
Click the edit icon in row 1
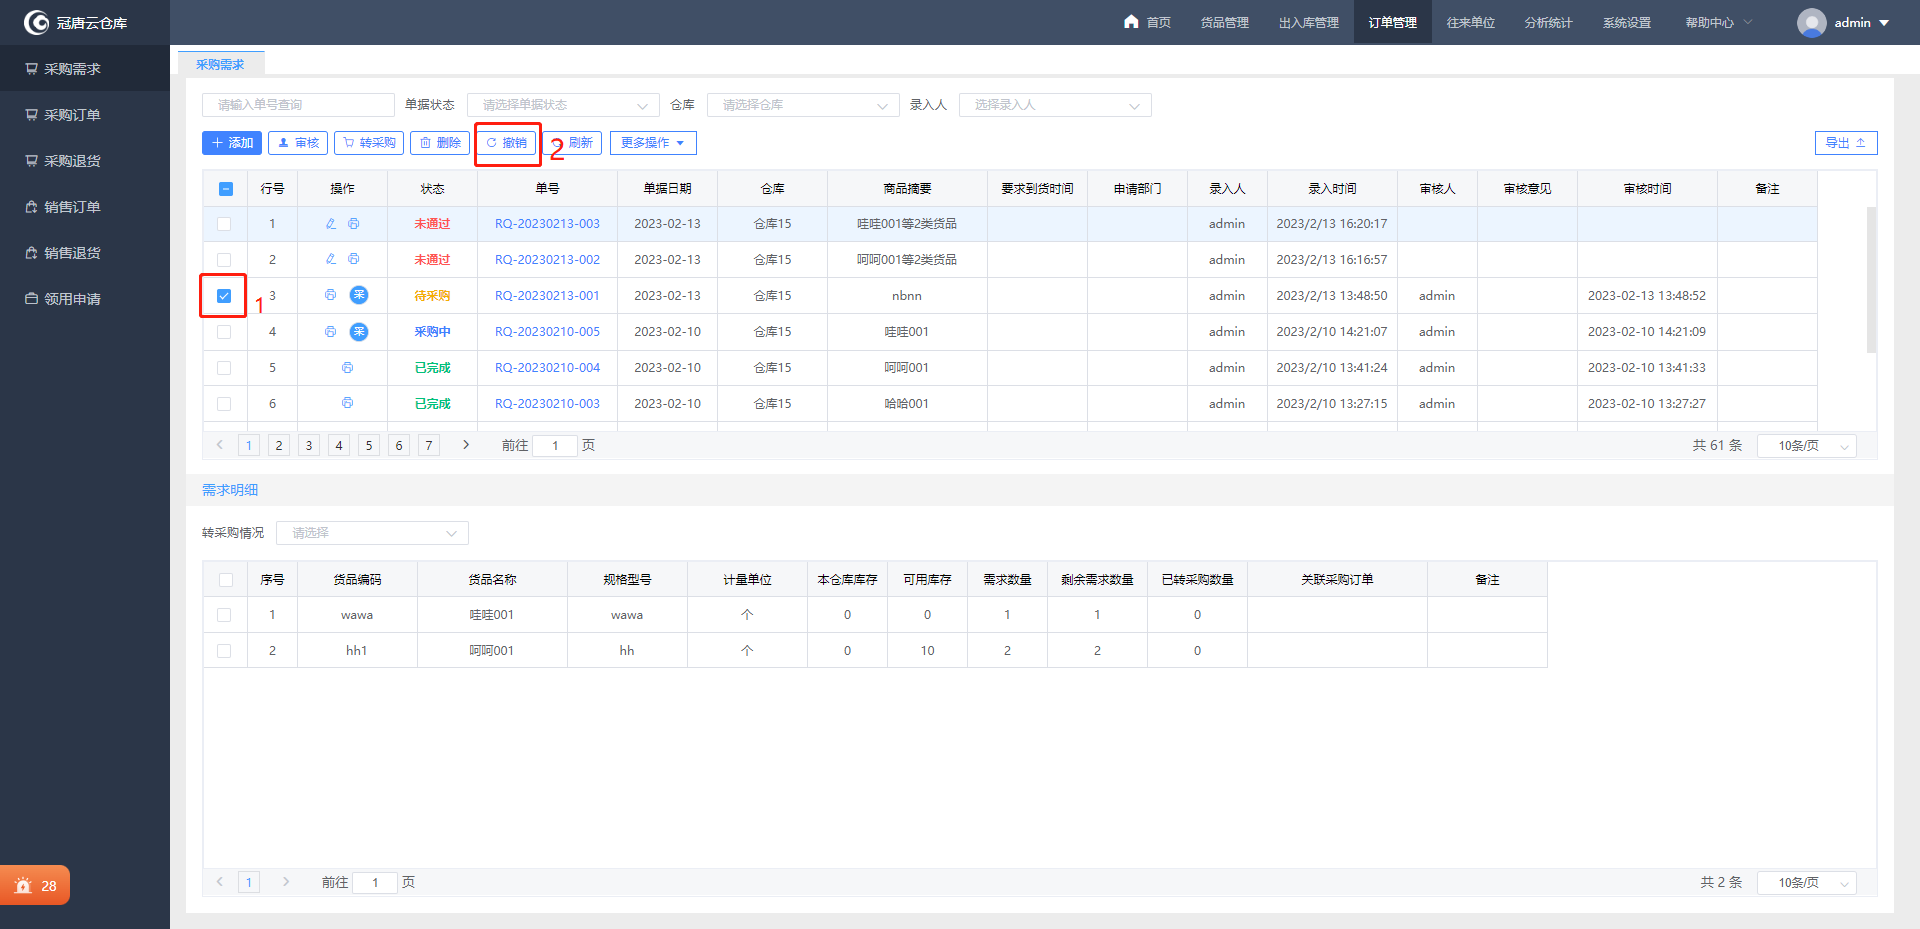tap(331, 224)
